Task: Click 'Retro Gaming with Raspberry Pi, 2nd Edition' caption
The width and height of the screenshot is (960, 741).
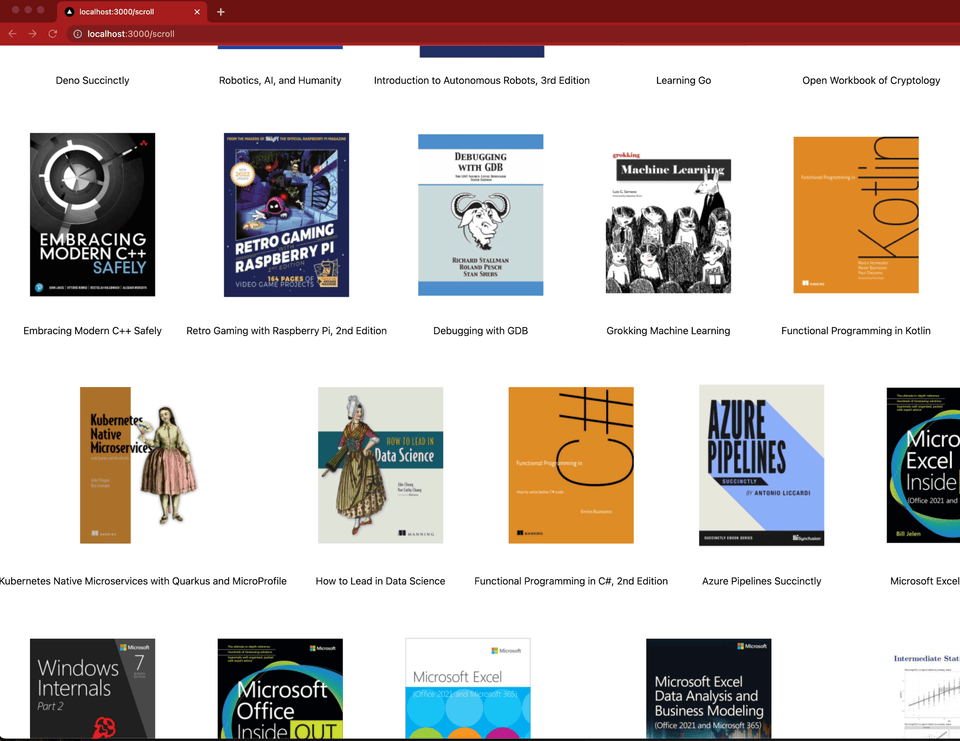Action: 287,331
